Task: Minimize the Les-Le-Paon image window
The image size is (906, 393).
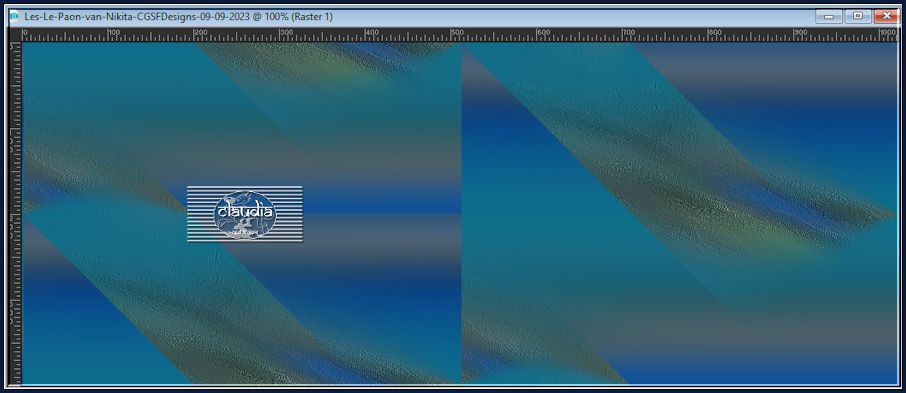Action: point(829,16)
